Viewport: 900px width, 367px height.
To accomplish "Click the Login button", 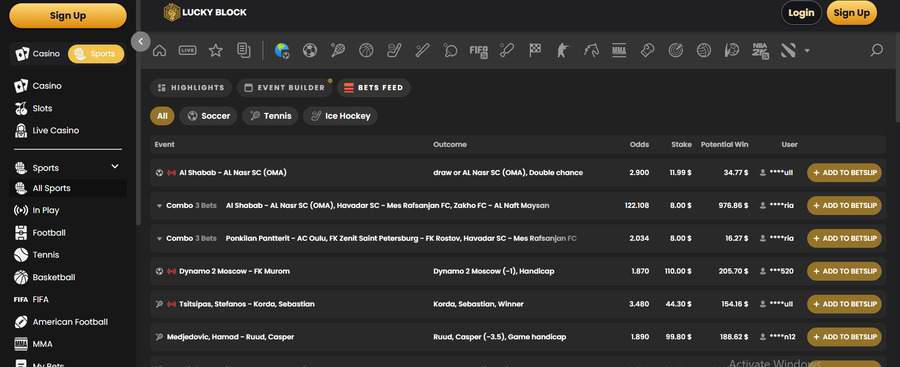I will pos(801,13).
